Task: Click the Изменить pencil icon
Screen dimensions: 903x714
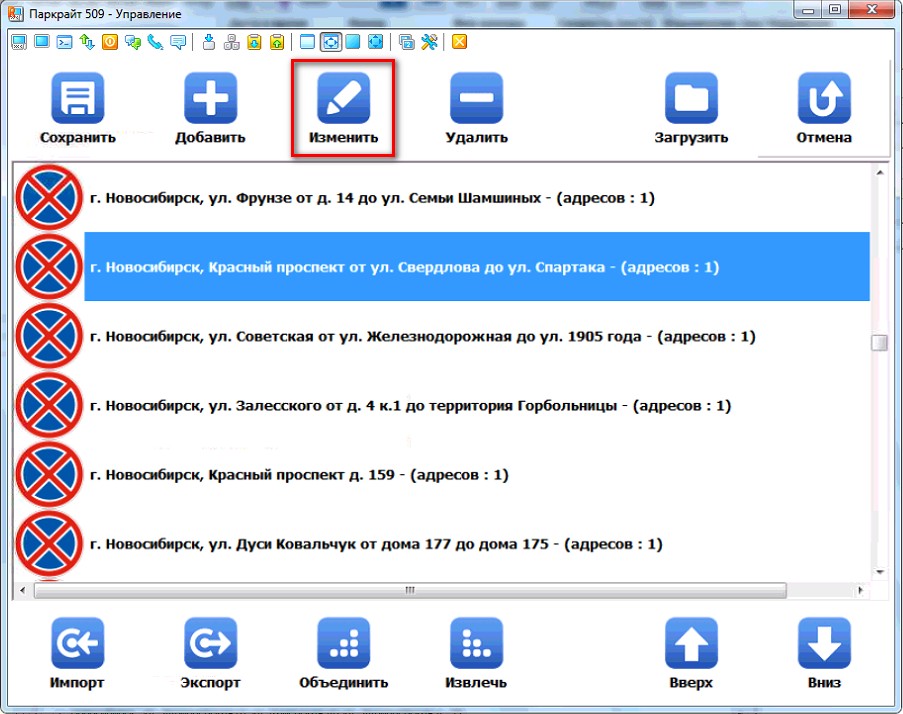Action: click(343, 99)
